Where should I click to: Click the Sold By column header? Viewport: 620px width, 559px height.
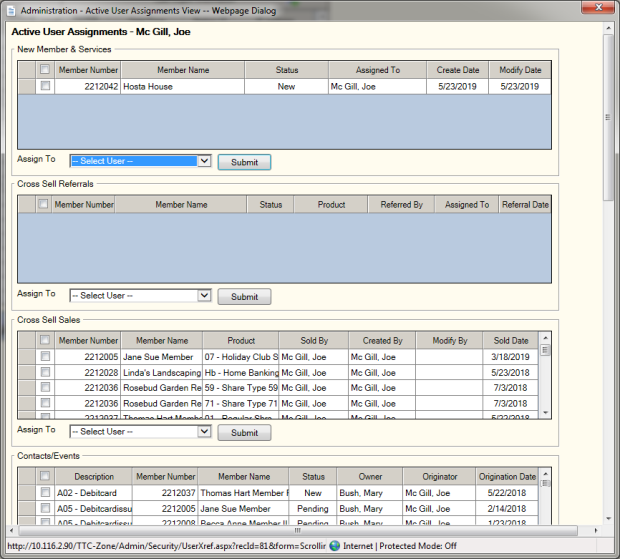tap(314, 340)
